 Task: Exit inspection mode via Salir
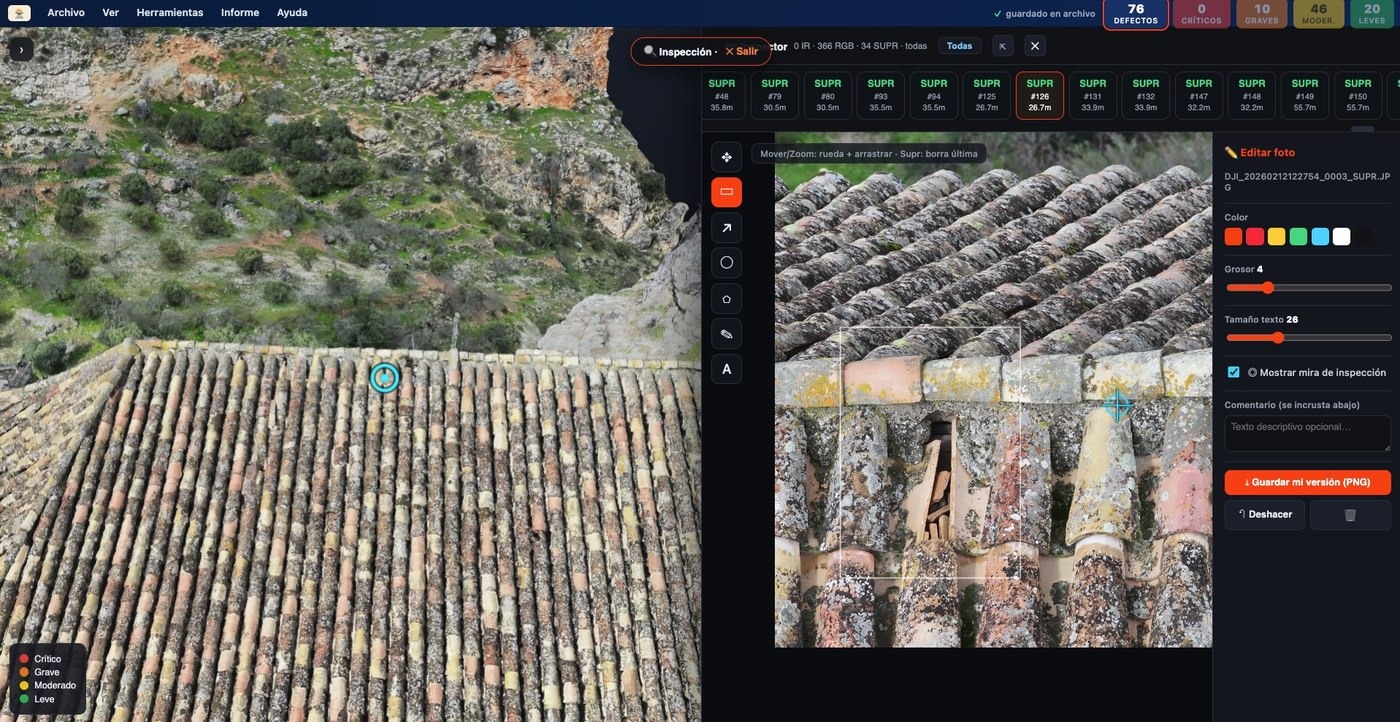[x=741, y=51]
